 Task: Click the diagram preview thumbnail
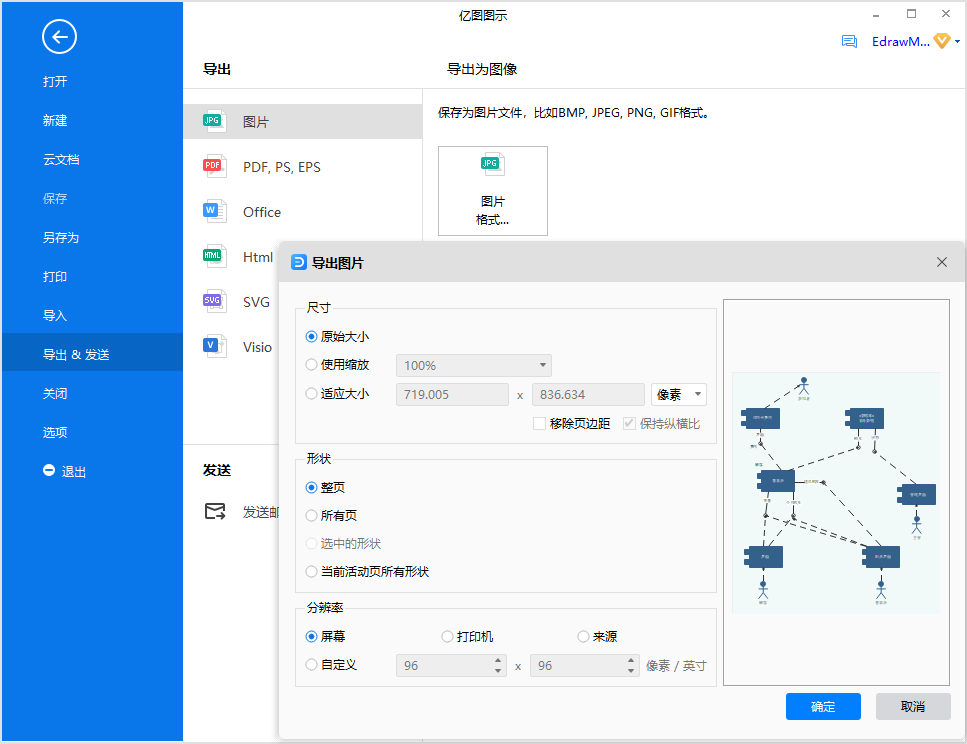(x=836, y=493)
